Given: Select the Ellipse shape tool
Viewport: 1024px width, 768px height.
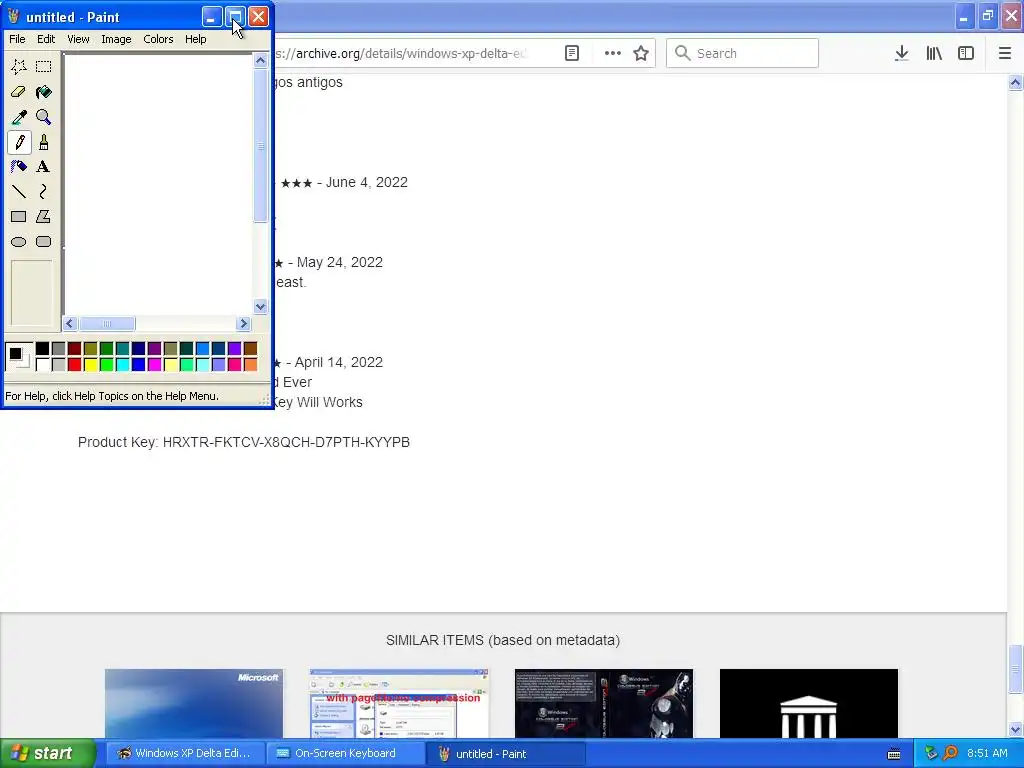Looking at the screenshot, I should (19, 242).
